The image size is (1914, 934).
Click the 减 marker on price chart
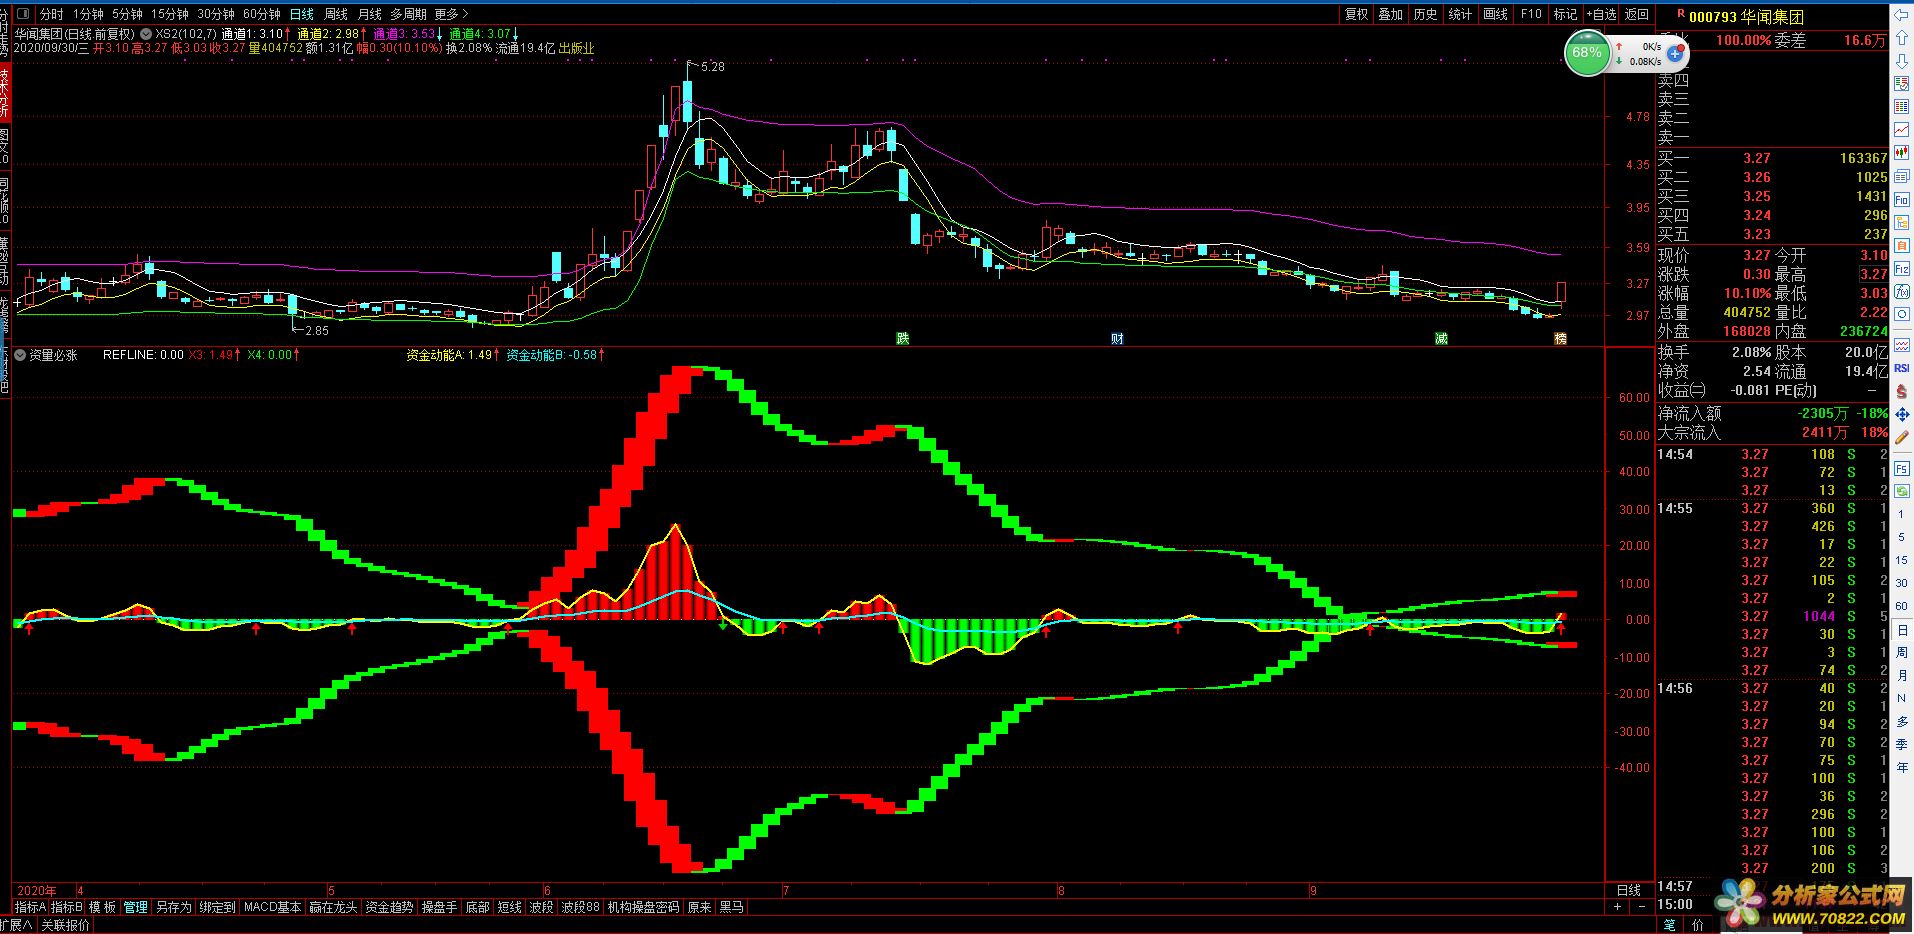click(1441, 338)
